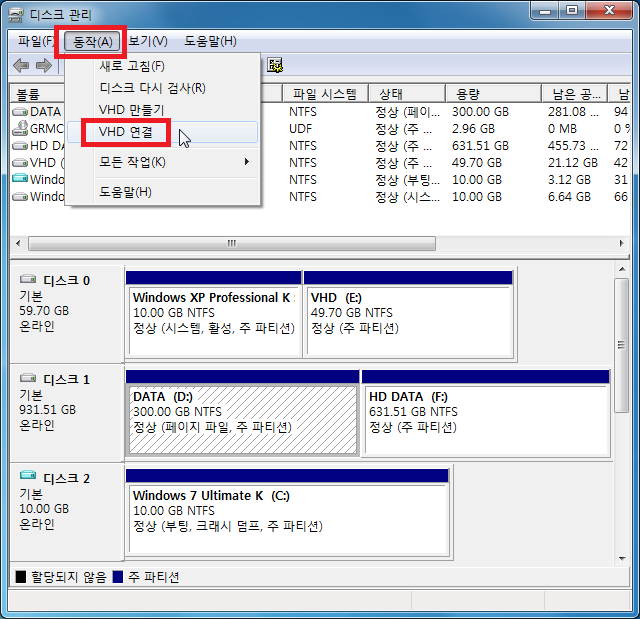Click the 49.70 GB capacity cell
Screen dimensions: 640x619
pyautogui.click(x=477, y=163)
